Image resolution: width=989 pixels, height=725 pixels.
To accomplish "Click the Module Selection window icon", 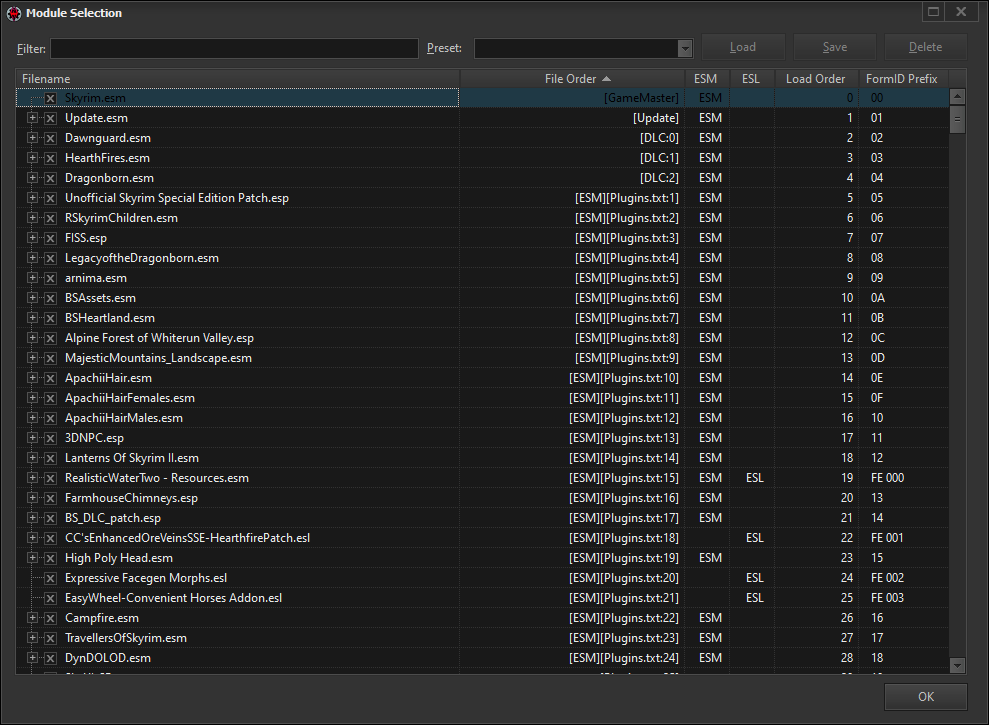I will point(14,13).
